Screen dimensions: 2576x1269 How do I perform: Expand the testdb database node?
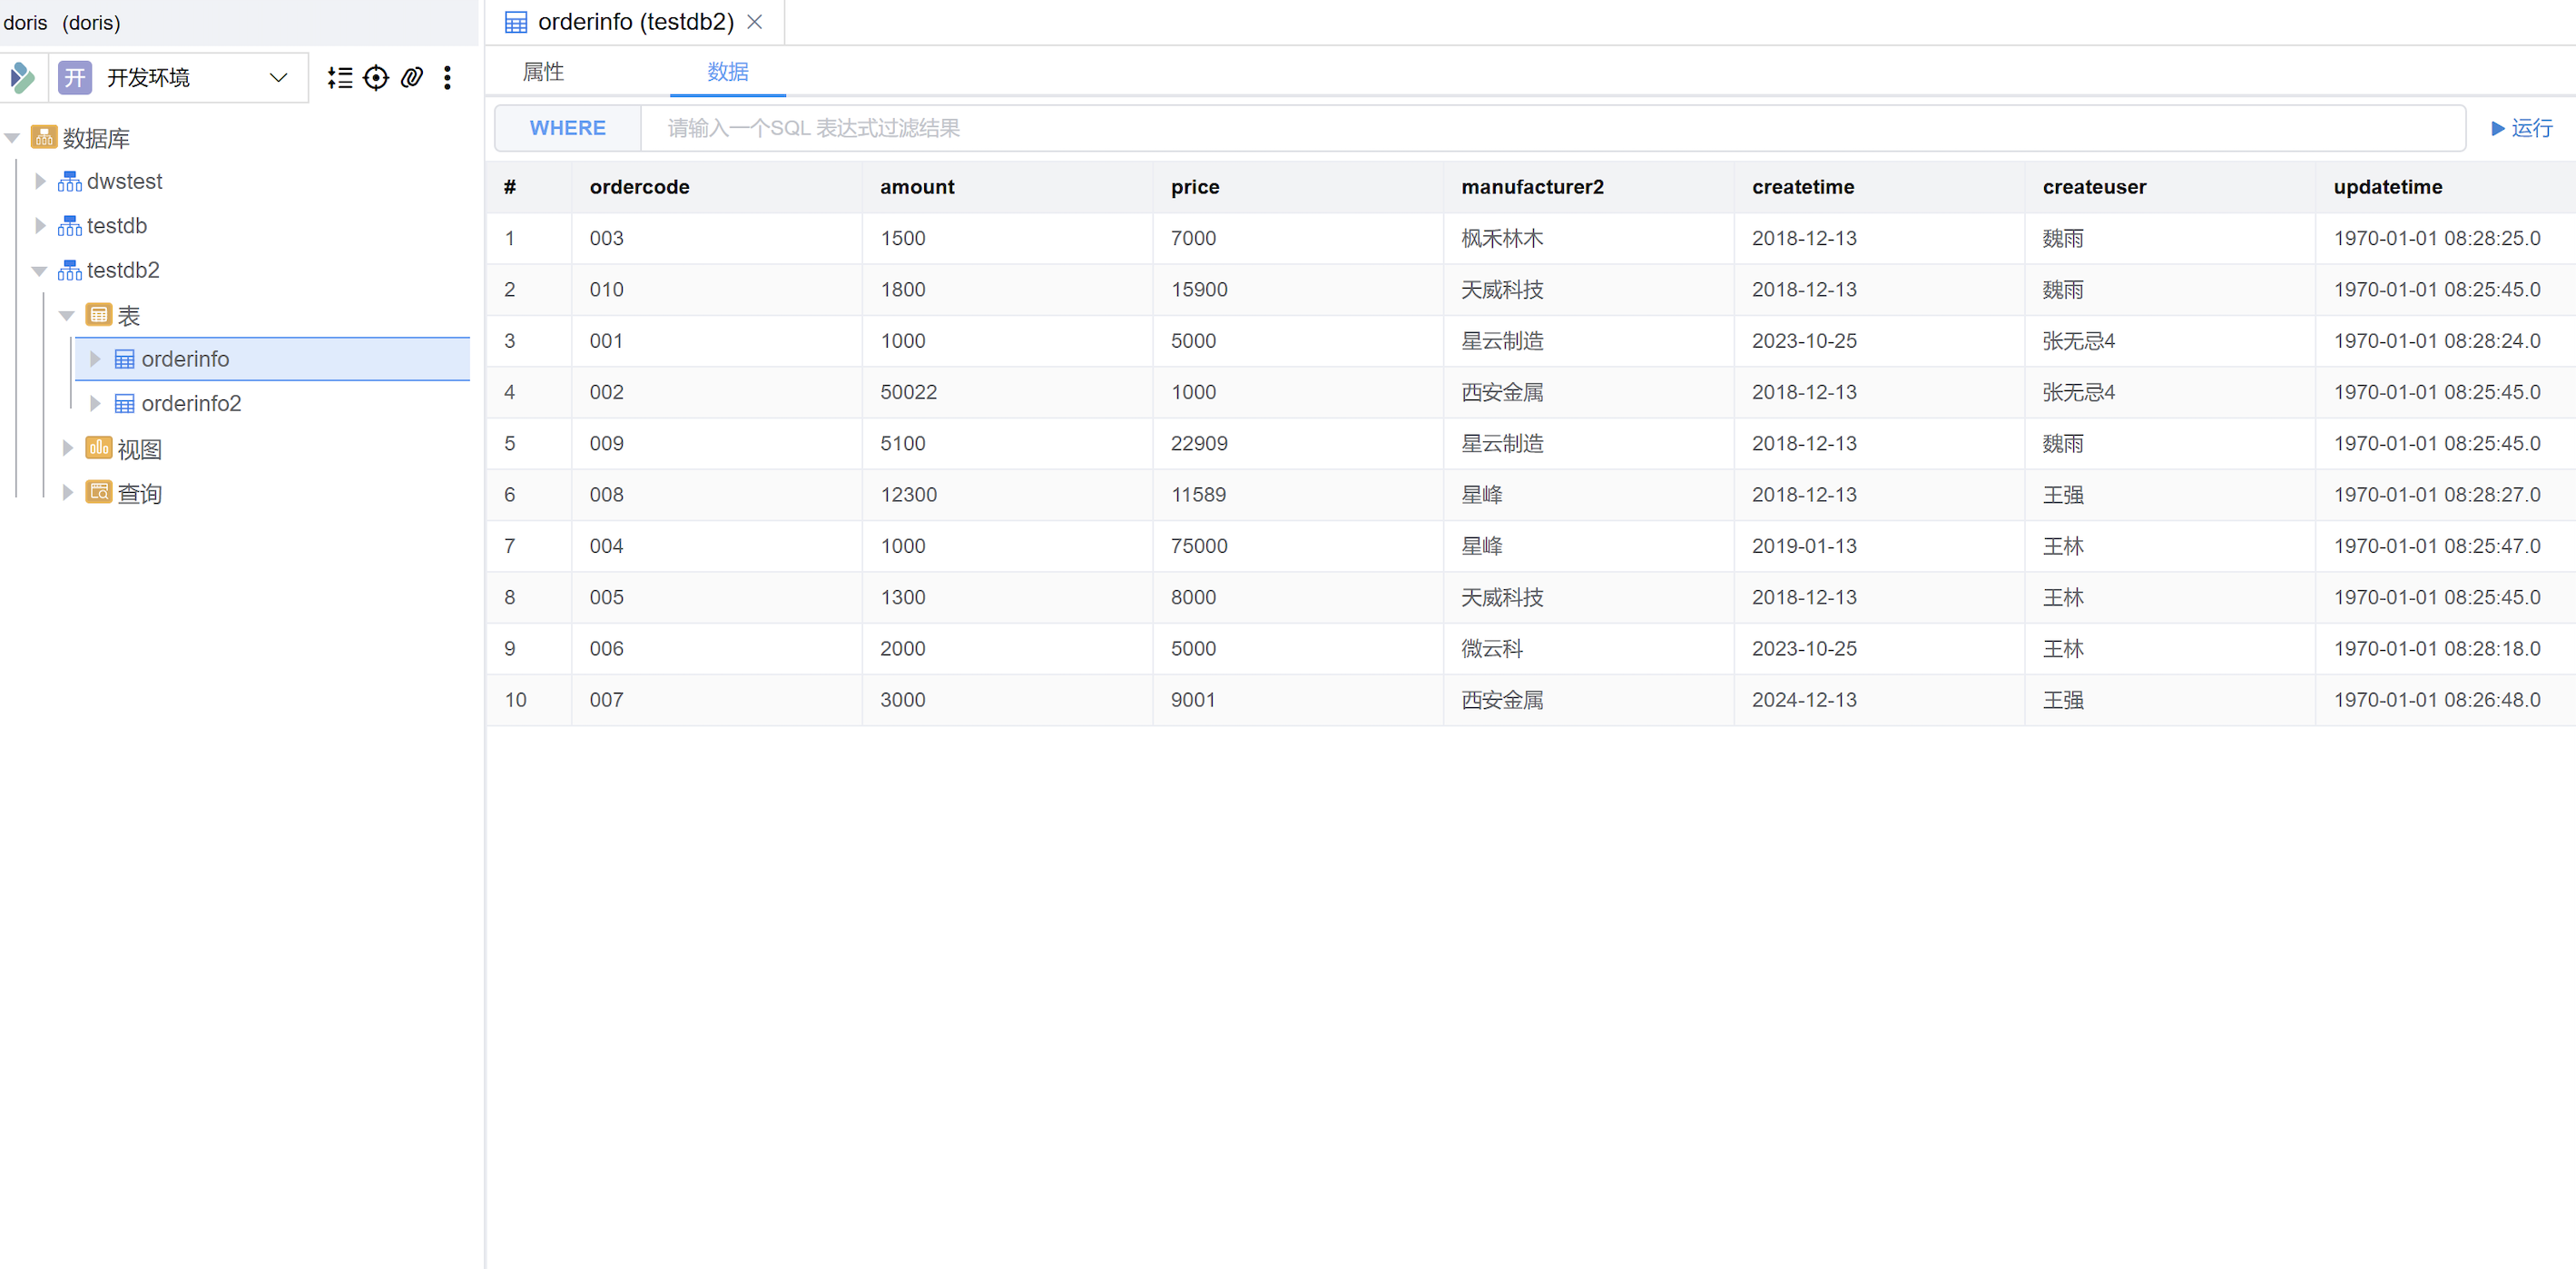[x=40, y=226]
